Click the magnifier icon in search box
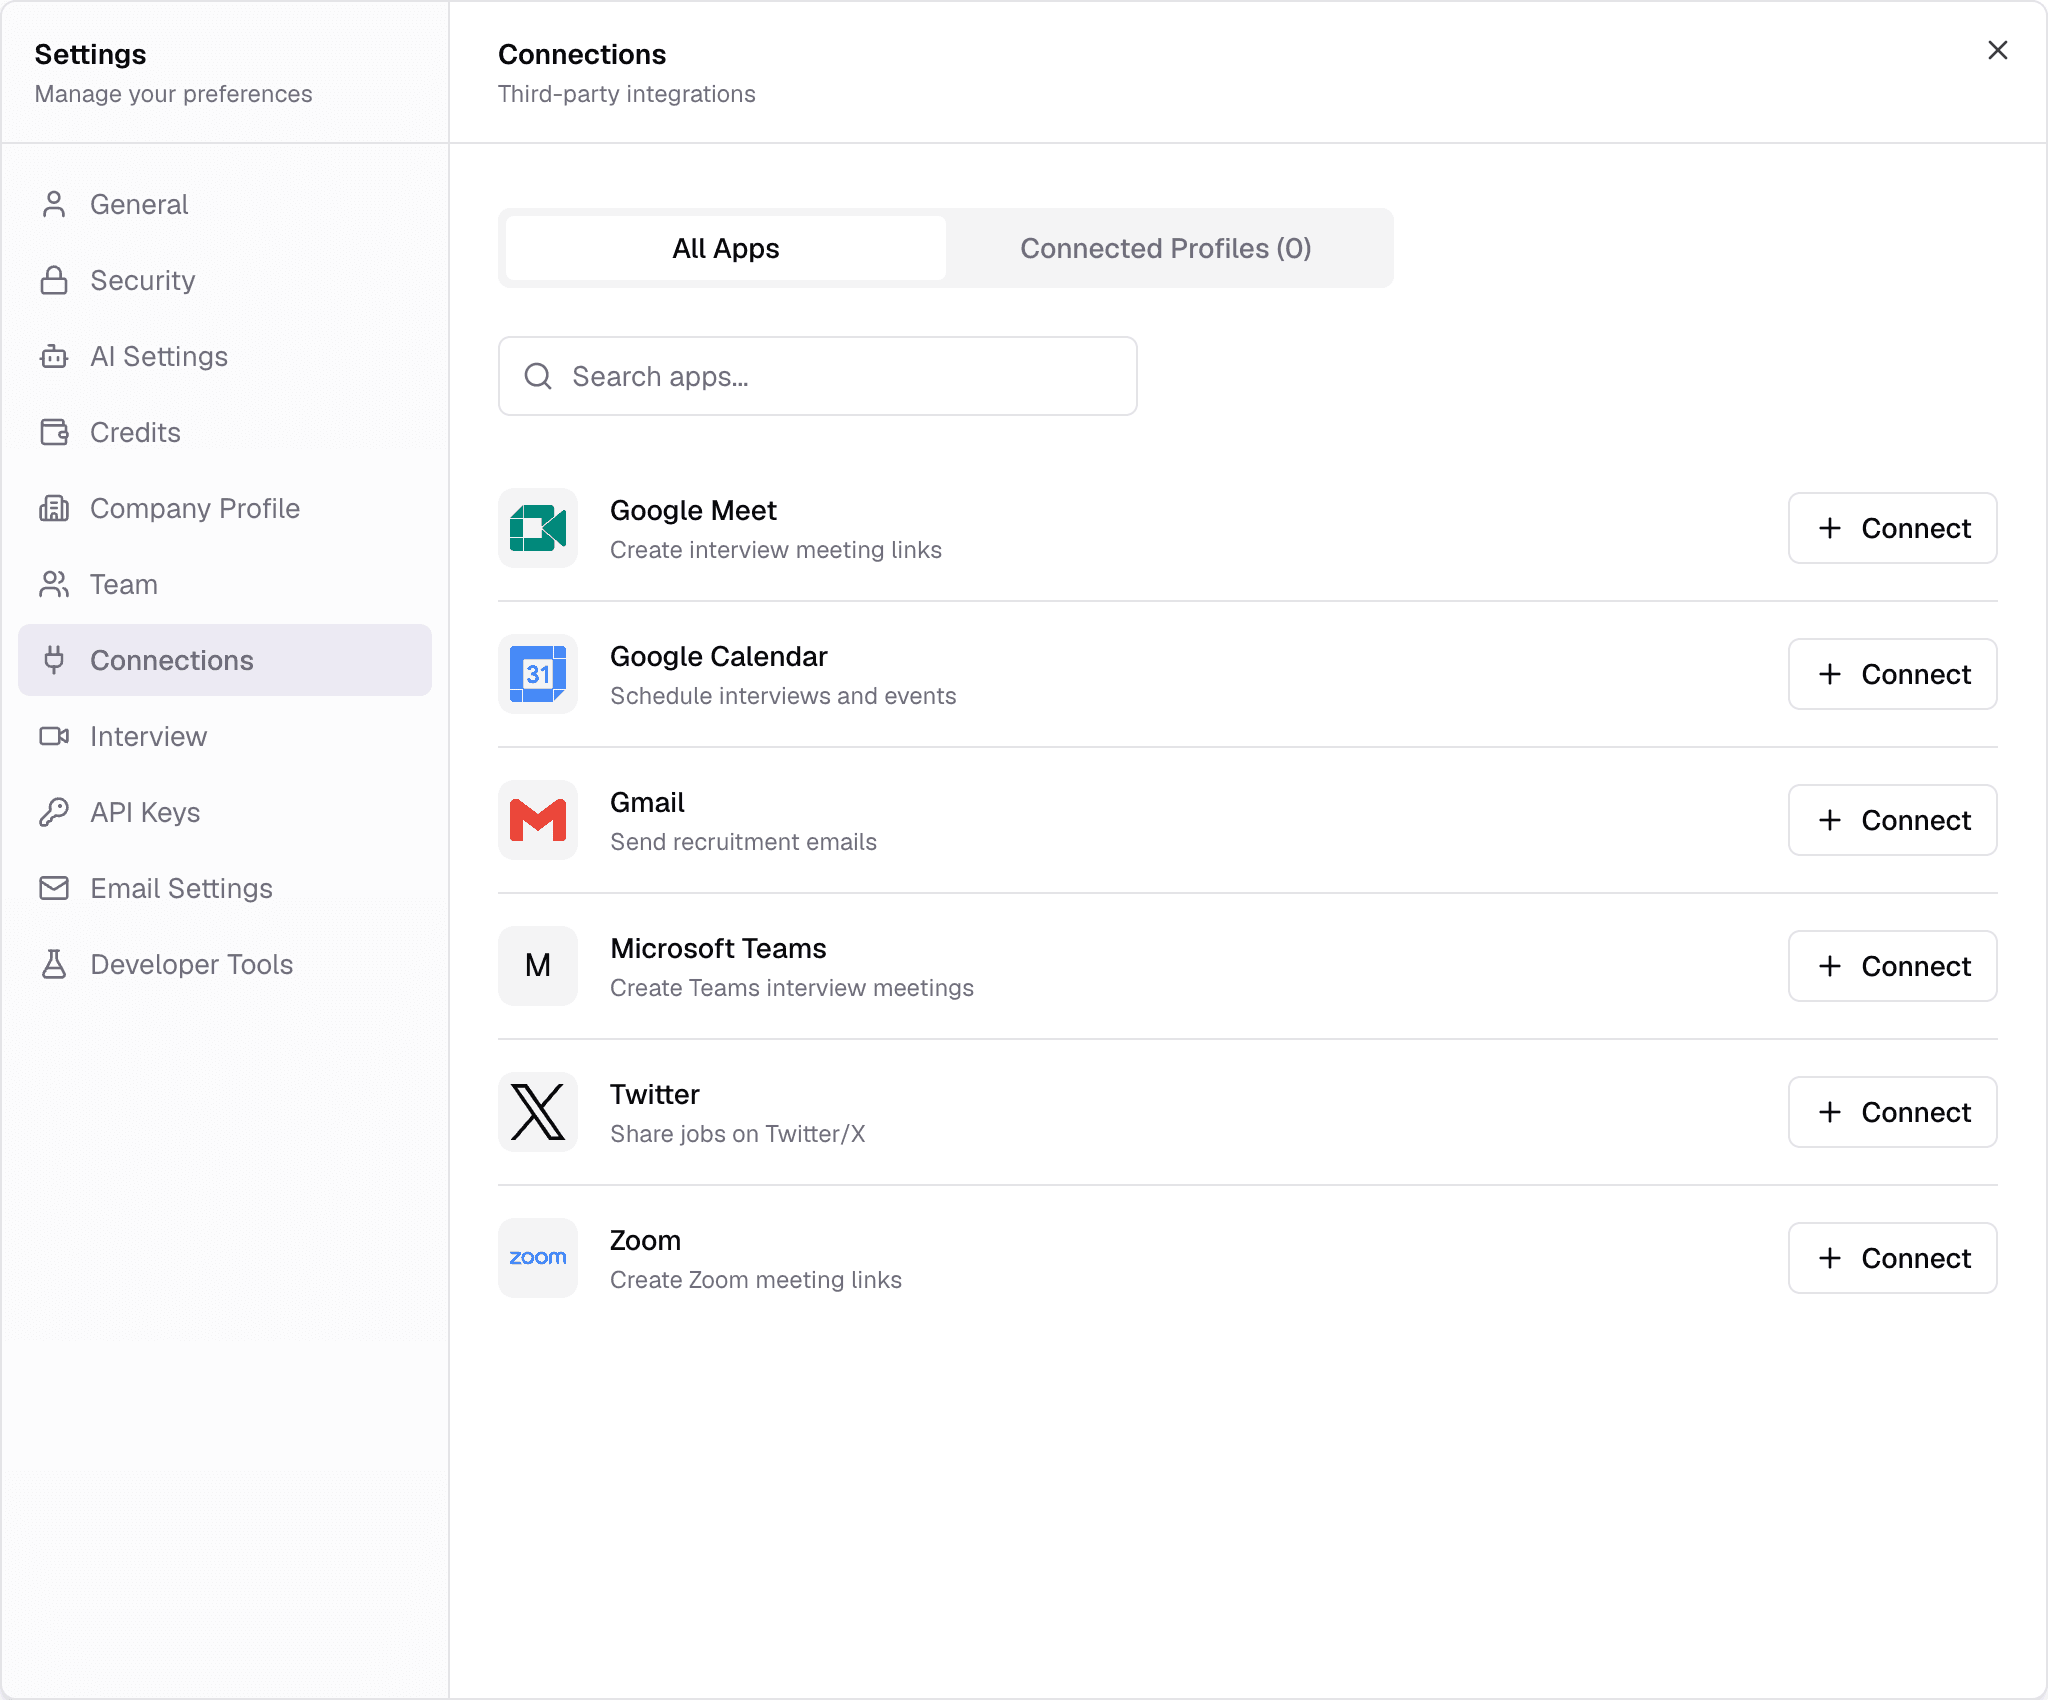 tap(538, 376)
